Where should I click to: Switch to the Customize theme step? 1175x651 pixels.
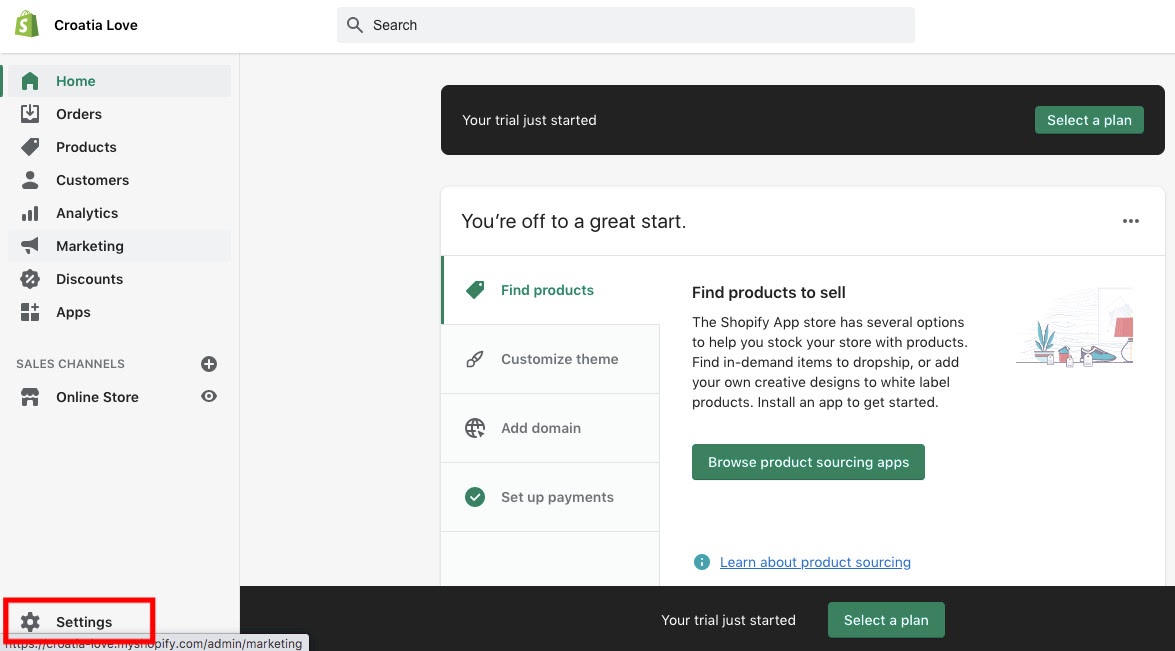(551, 359)
